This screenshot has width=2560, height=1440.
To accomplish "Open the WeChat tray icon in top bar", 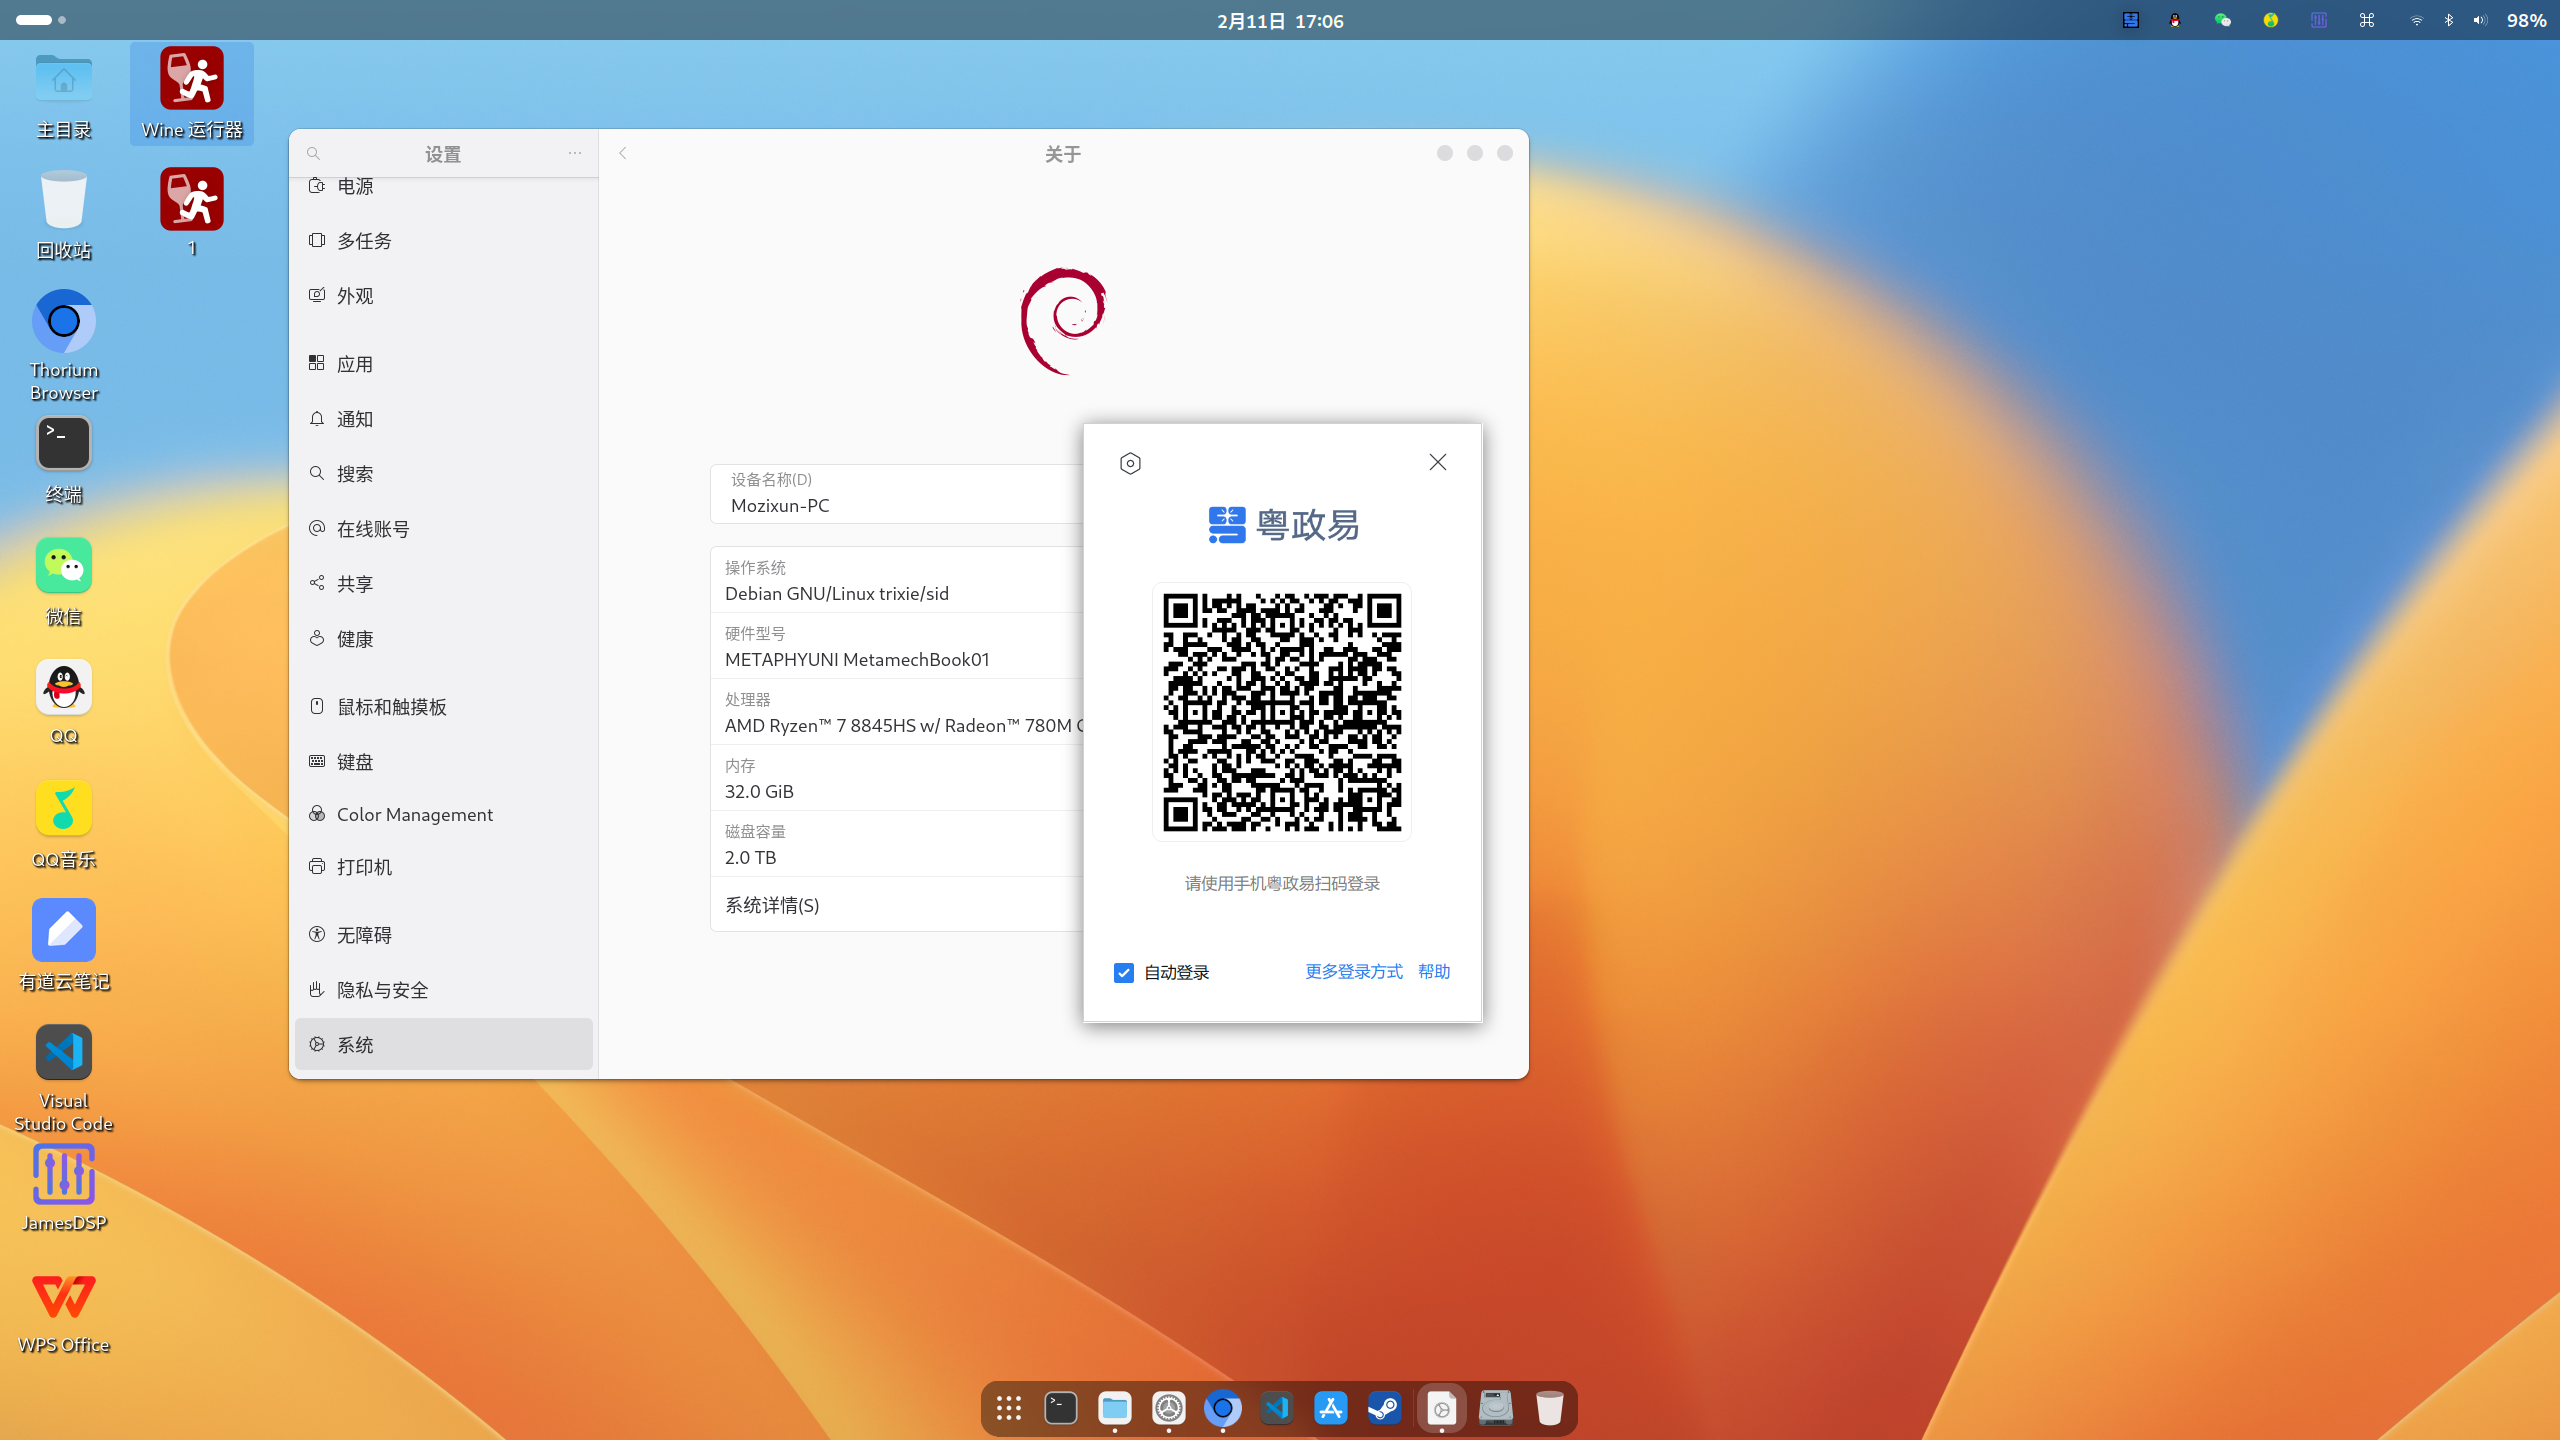I will coord(2222,20).
